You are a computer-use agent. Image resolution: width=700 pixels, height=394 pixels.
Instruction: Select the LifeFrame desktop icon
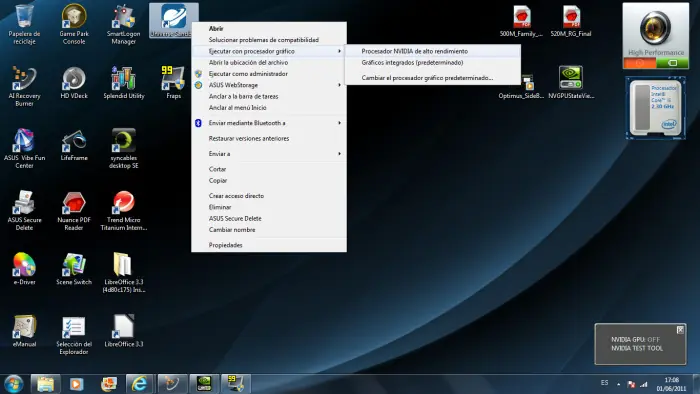74,145
